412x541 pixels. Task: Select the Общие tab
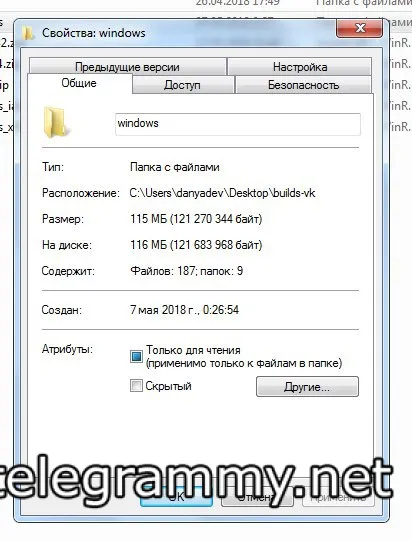pyautogui.click(x=79, y=83)
